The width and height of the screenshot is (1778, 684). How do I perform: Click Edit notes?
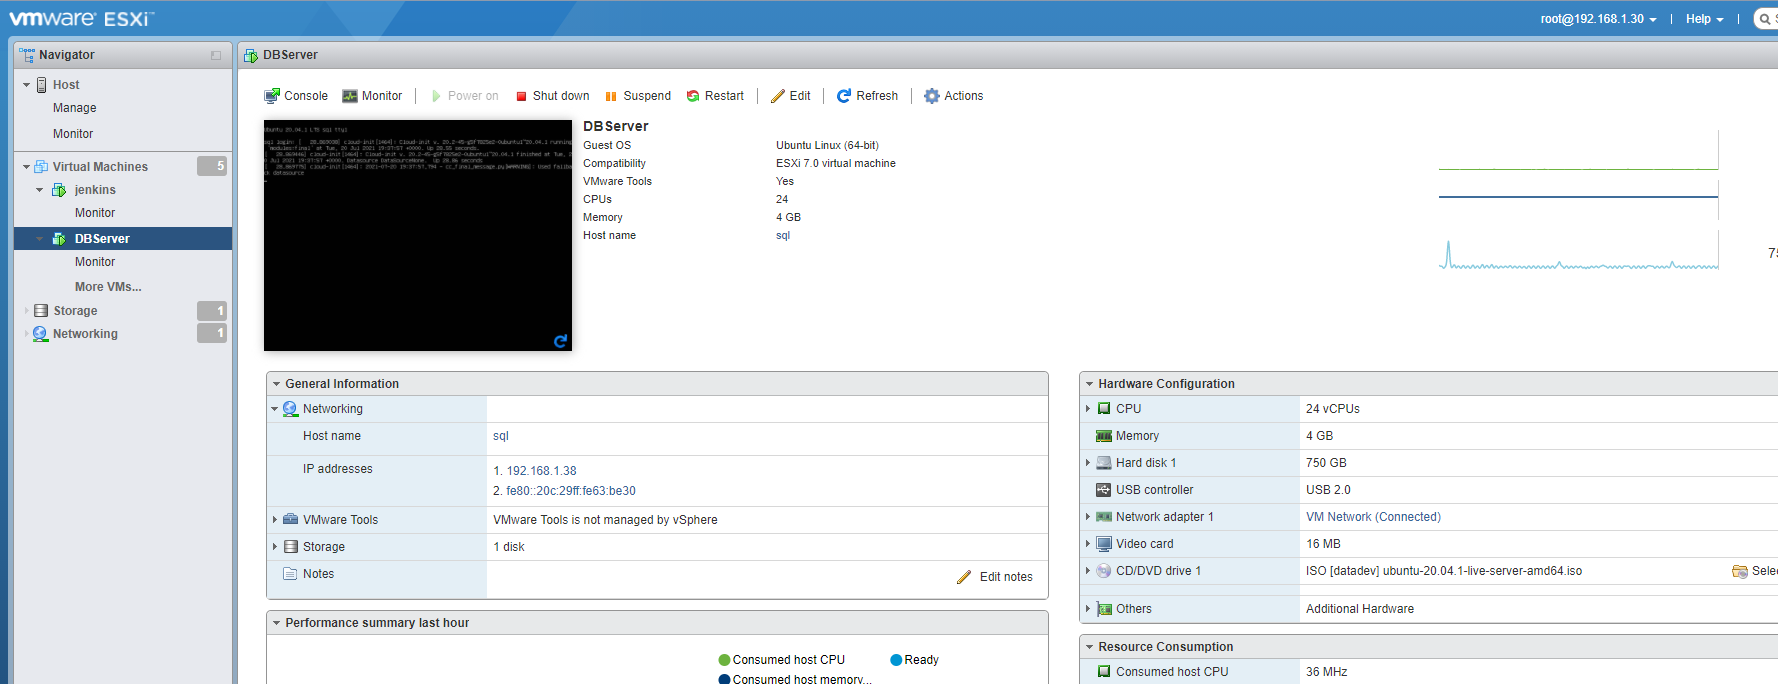click(x=995, y=577)
